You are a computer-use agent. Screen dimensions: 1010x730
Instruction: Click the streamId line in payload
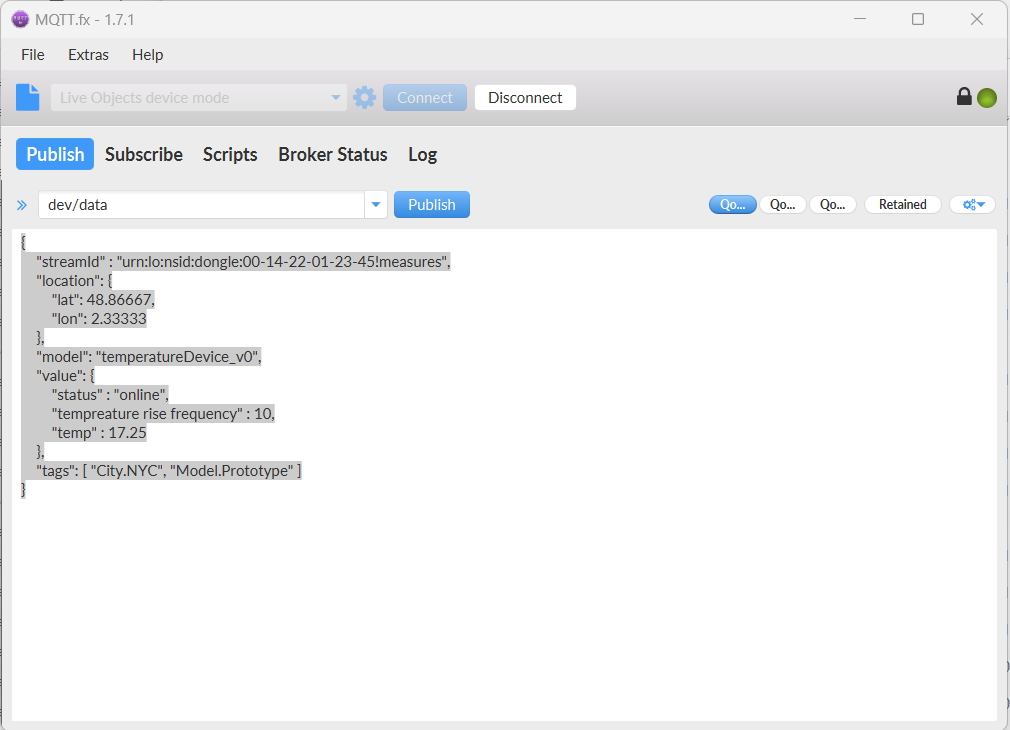point(243,262)
